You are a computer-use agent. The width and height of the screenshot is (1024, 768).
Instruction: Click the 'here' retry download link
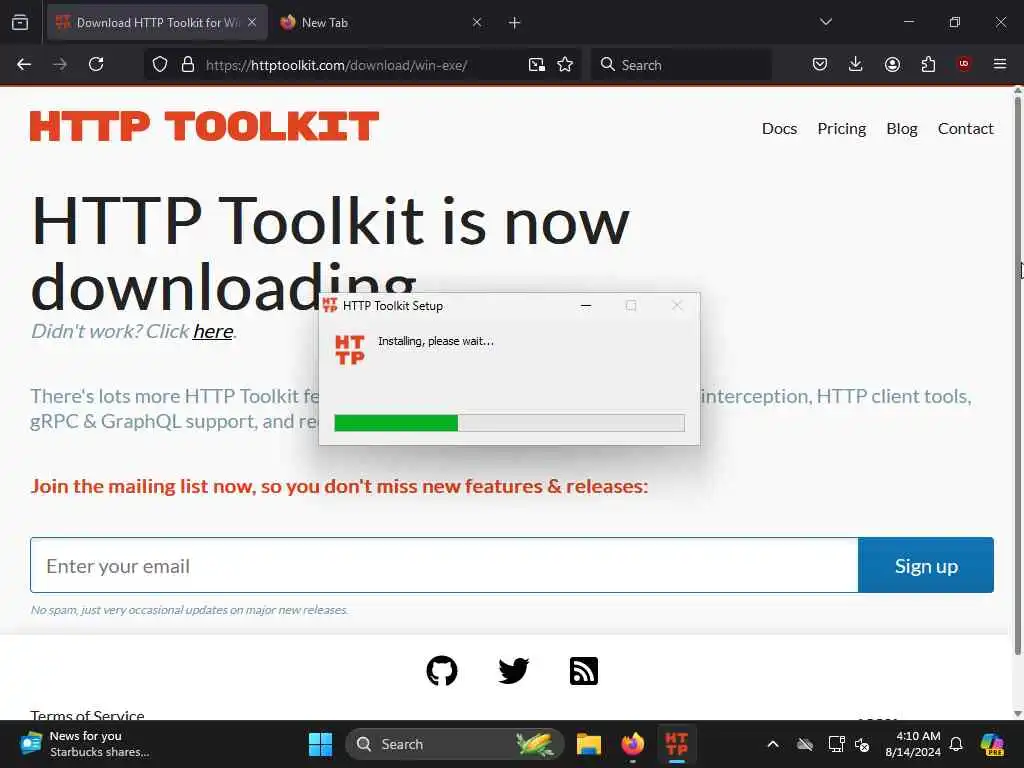point(213,332)
